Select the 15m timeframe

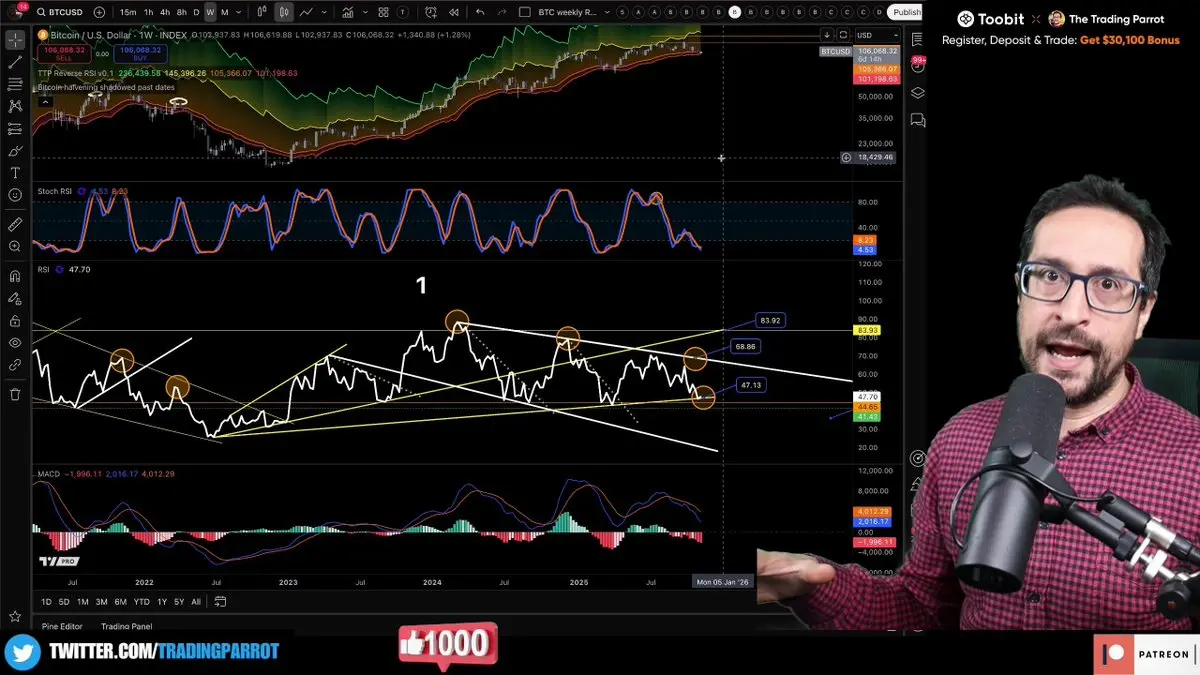pos(128,12)
